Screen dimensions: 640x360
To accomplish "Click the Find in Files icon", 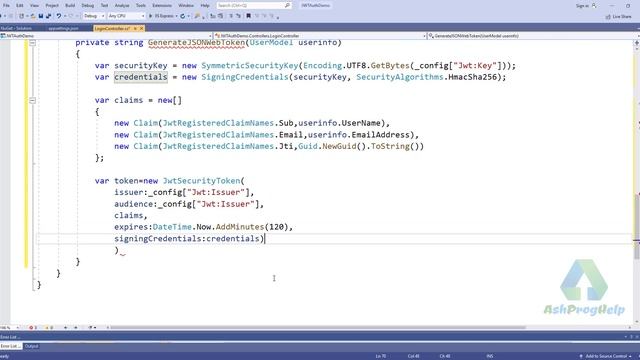I will [197, 16].
